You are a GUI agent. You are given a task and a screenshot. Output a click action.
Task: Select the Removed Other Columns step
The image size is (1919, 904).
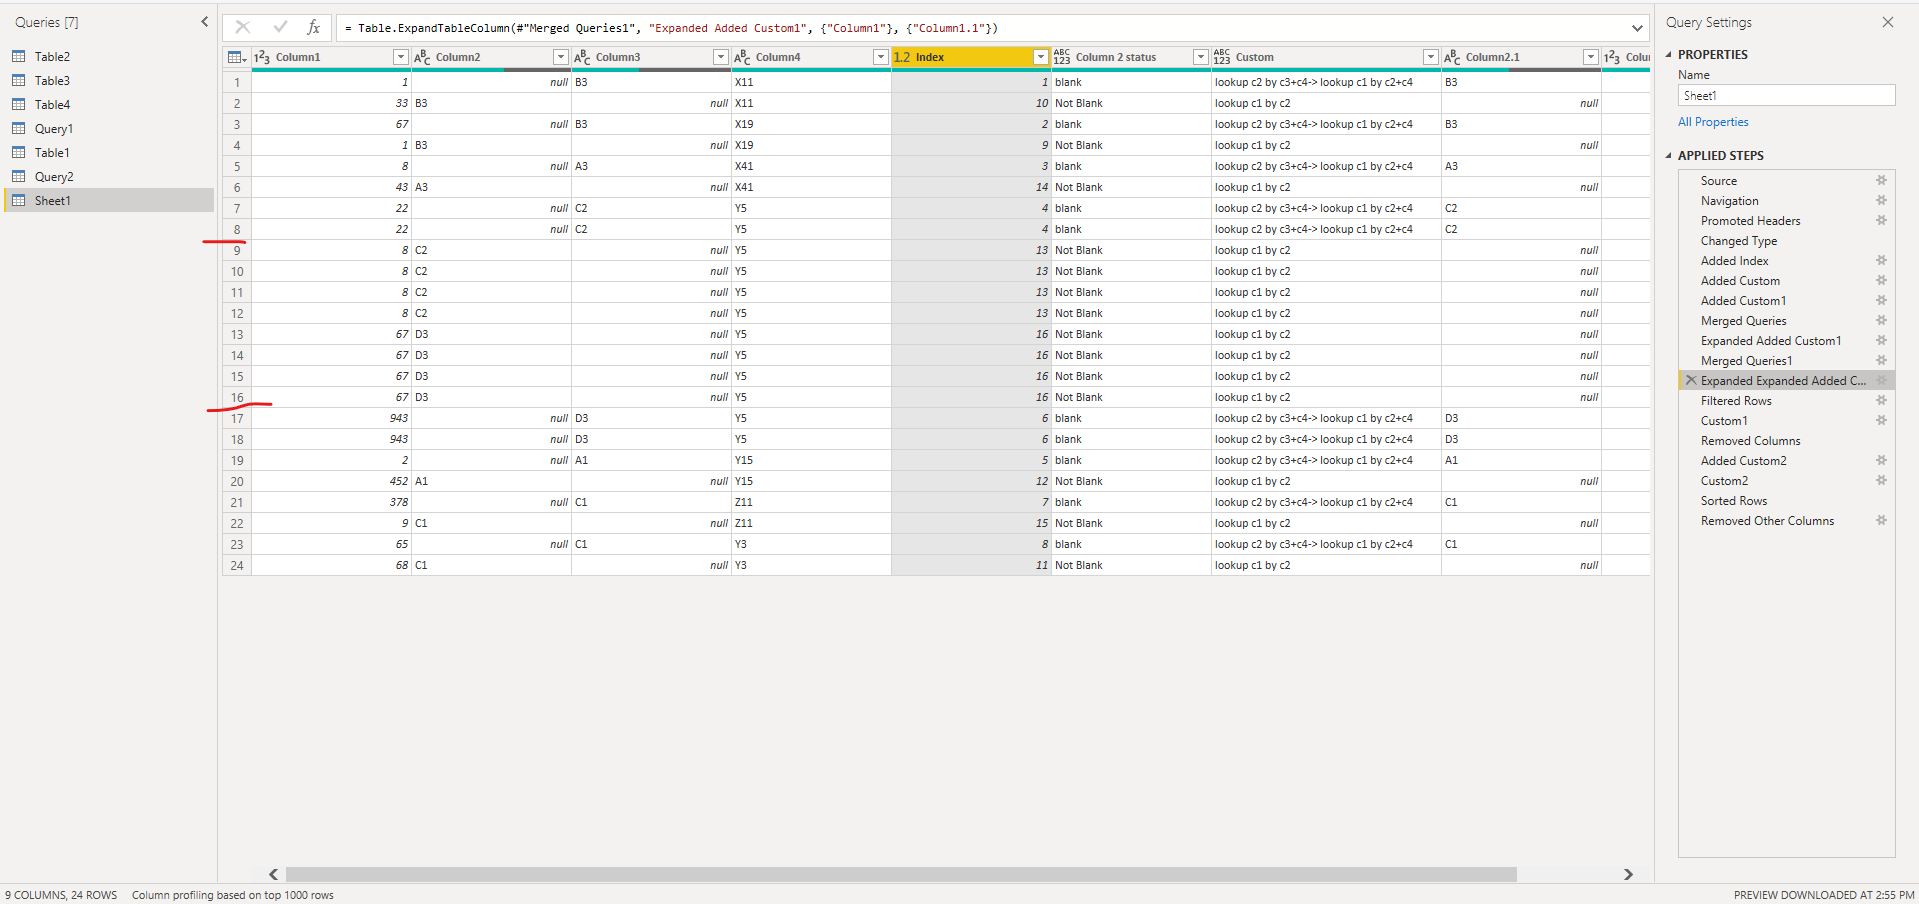(1767, 521)
